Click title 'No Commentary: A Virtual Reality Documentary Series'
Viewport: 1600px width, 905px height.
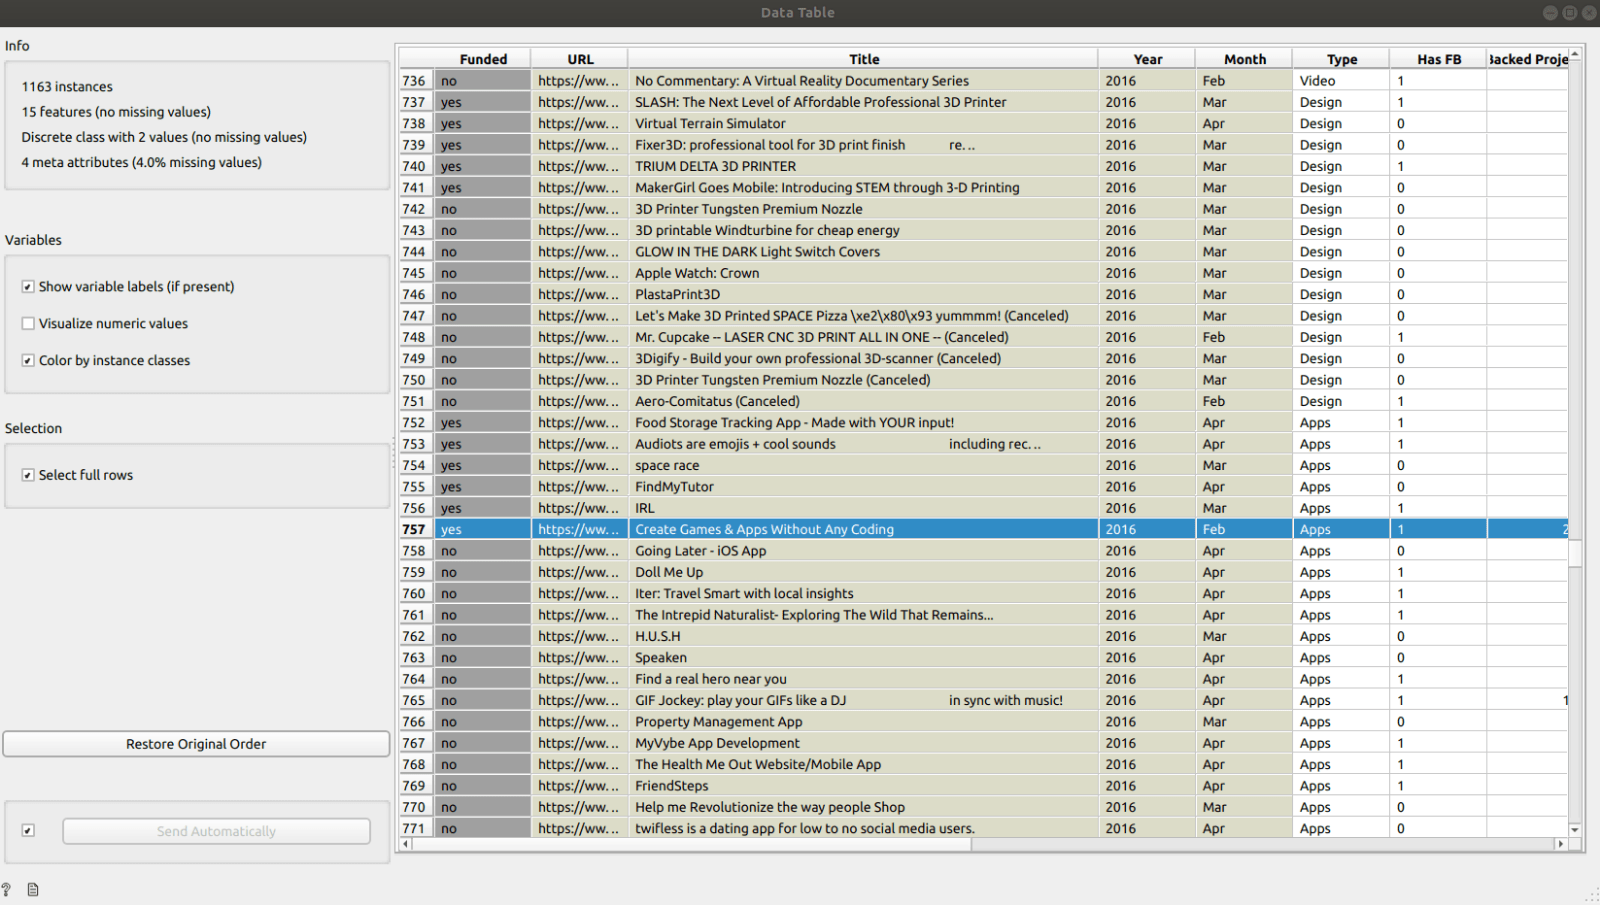pyautogui.click(x=801, y=81)
